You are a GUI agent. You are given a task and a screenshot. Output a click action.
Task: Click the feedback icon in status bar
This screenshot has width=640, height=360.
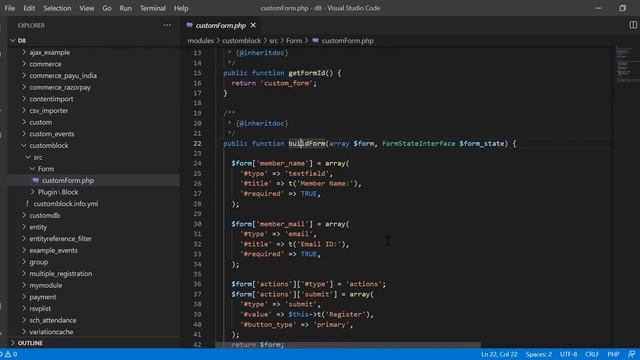click(x=631, y=354)
